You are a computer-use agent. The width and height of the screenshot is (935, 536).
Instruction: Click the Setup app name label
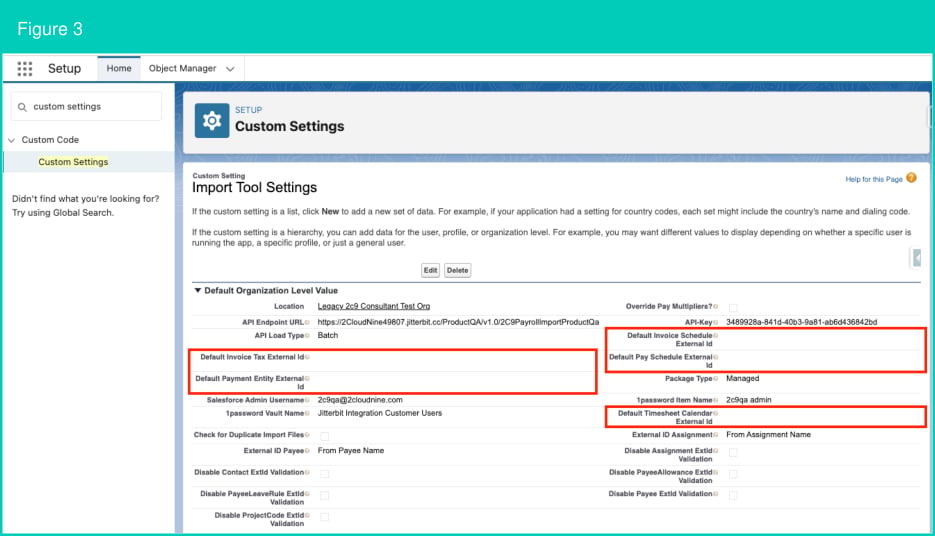click(x=64, y=69)
